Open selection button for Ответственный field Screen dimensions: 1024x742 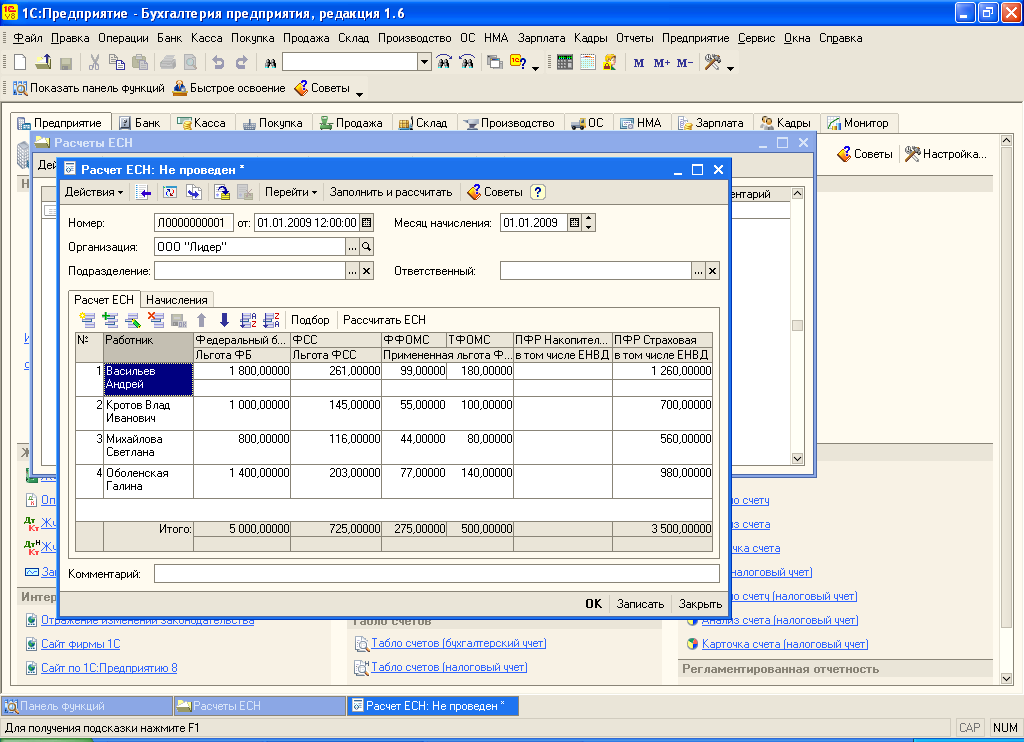(x=699, y=271)
